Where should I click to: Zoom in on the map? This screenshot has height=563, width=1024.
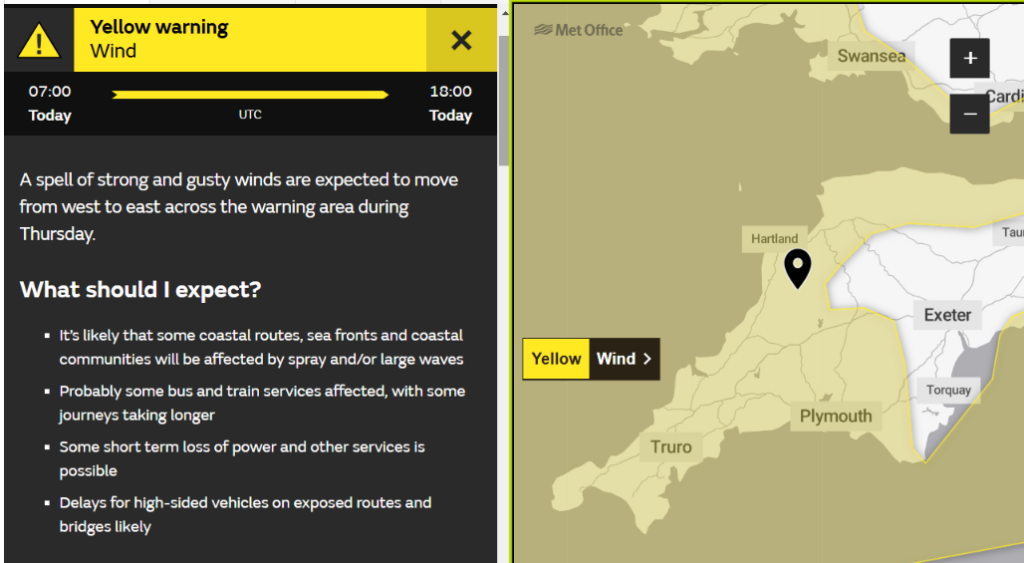point(970,58)
